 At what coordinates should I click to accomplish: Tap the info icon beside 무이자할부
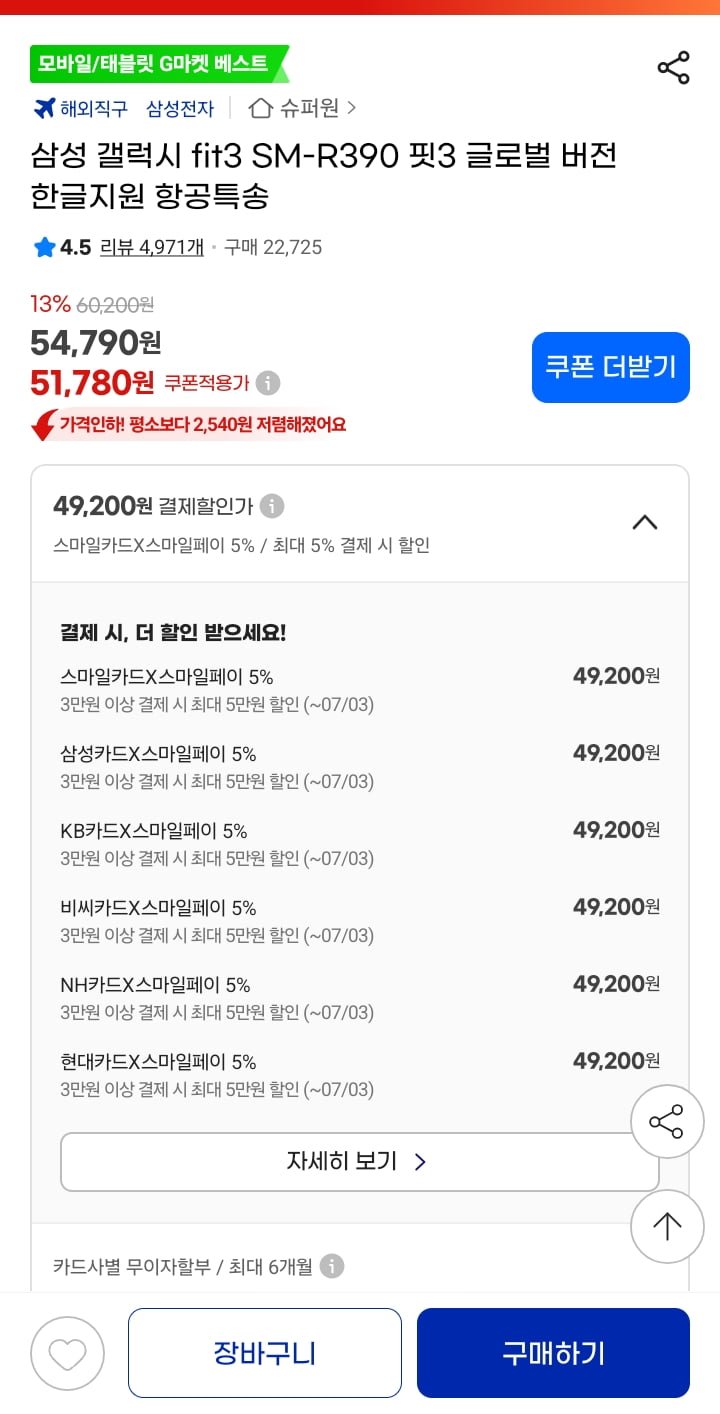coord(332,1267)
